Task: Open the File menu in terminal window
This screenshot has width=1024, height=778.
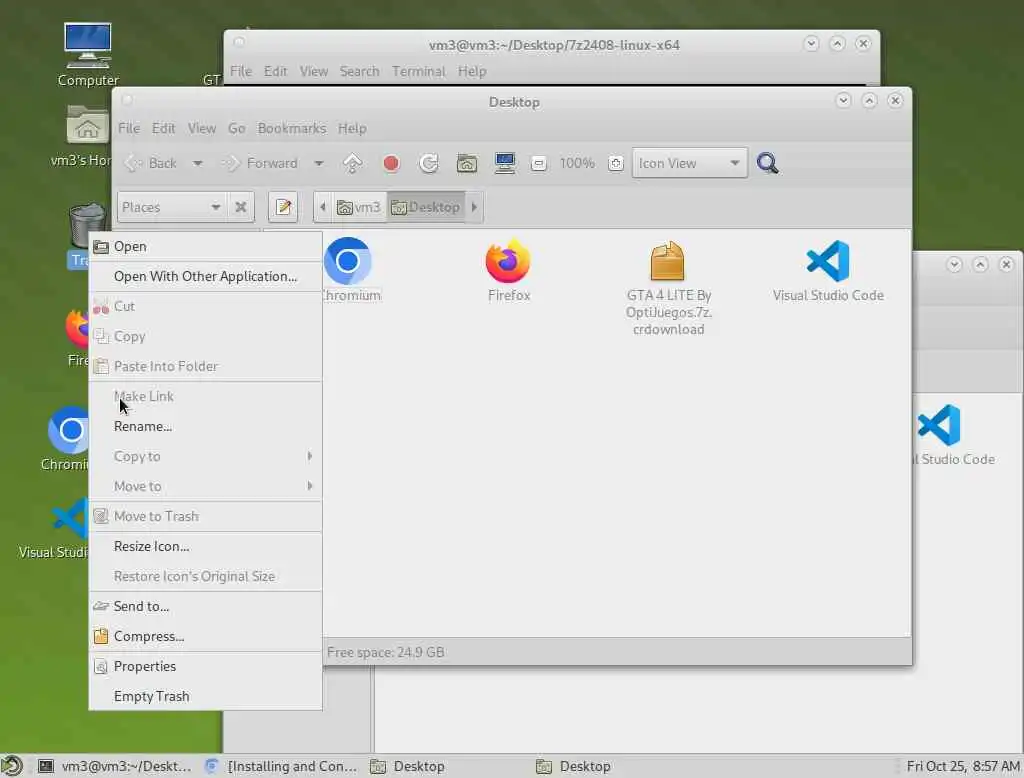Action: click(240, 71)
